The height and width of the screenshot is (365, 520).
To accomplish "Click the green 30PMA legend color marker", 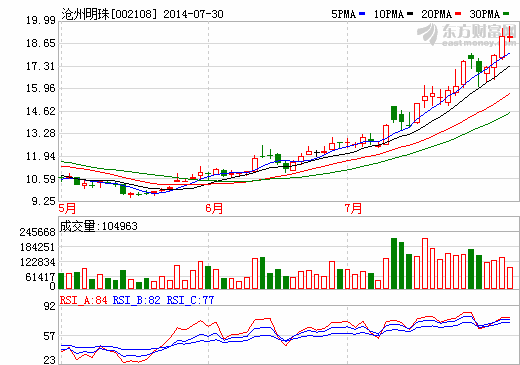I will tap(506, 14).
